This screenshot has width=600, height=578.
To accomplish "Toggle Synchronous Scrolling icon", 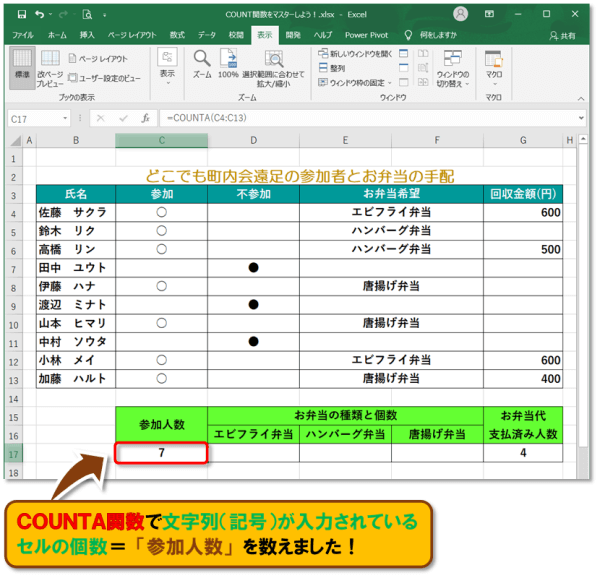I will pos(423,68).
